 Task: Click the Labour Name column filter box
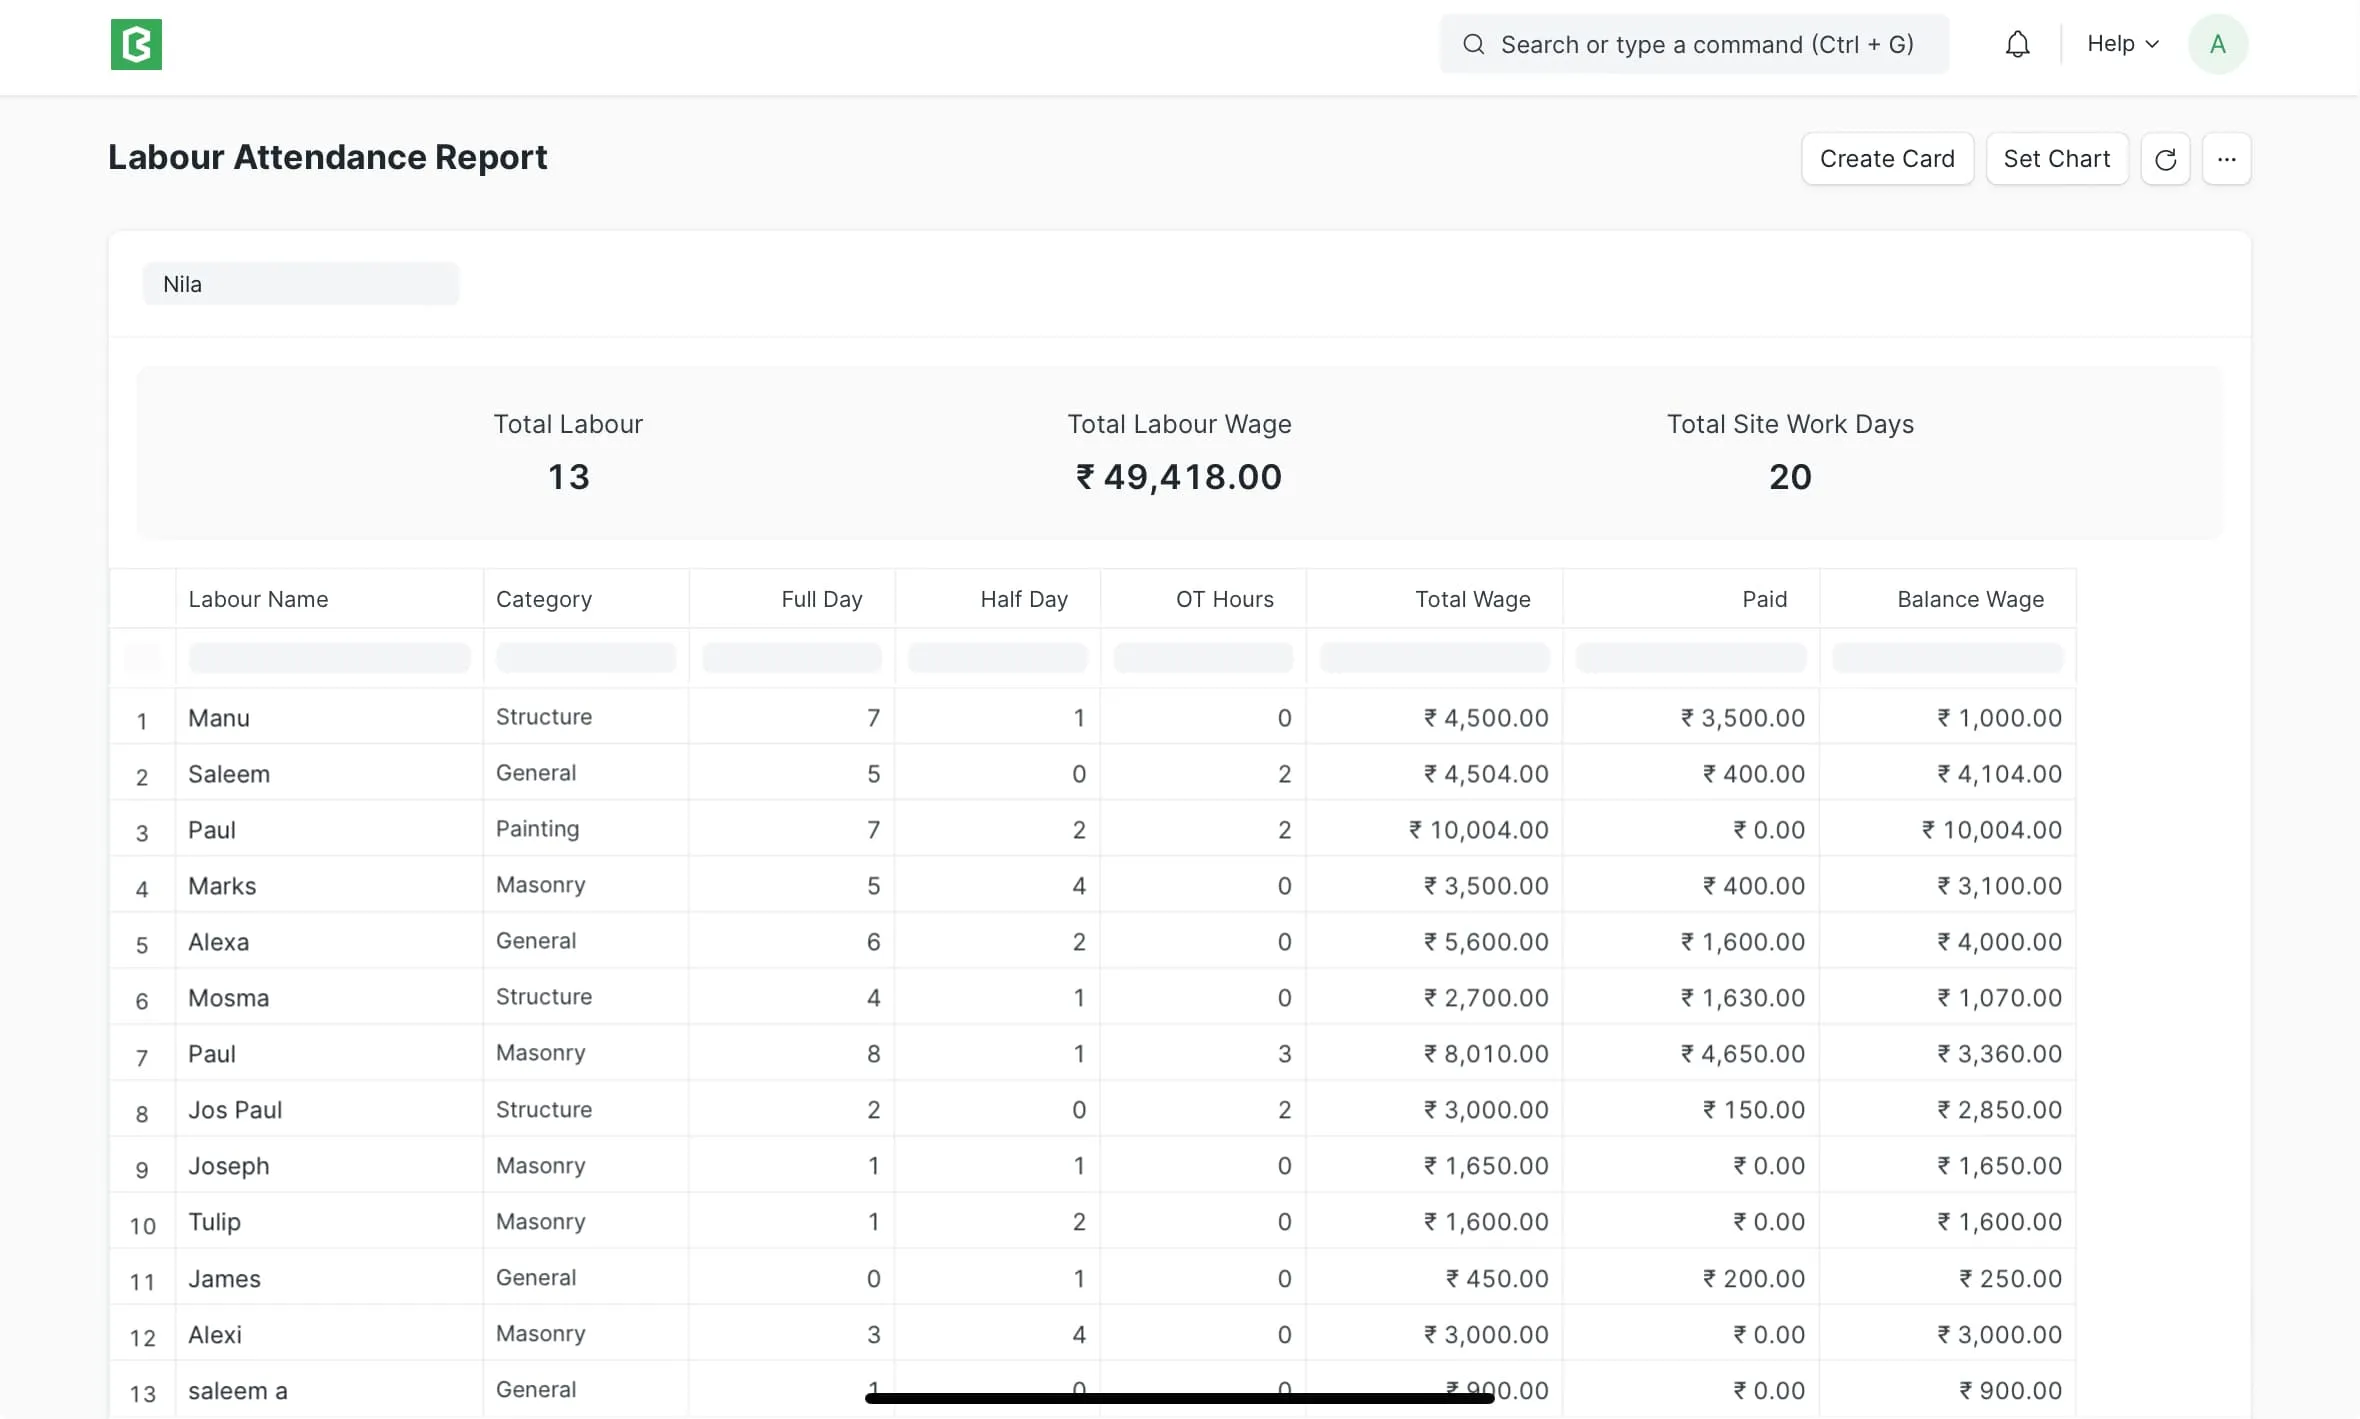click(x=329, y=658)
